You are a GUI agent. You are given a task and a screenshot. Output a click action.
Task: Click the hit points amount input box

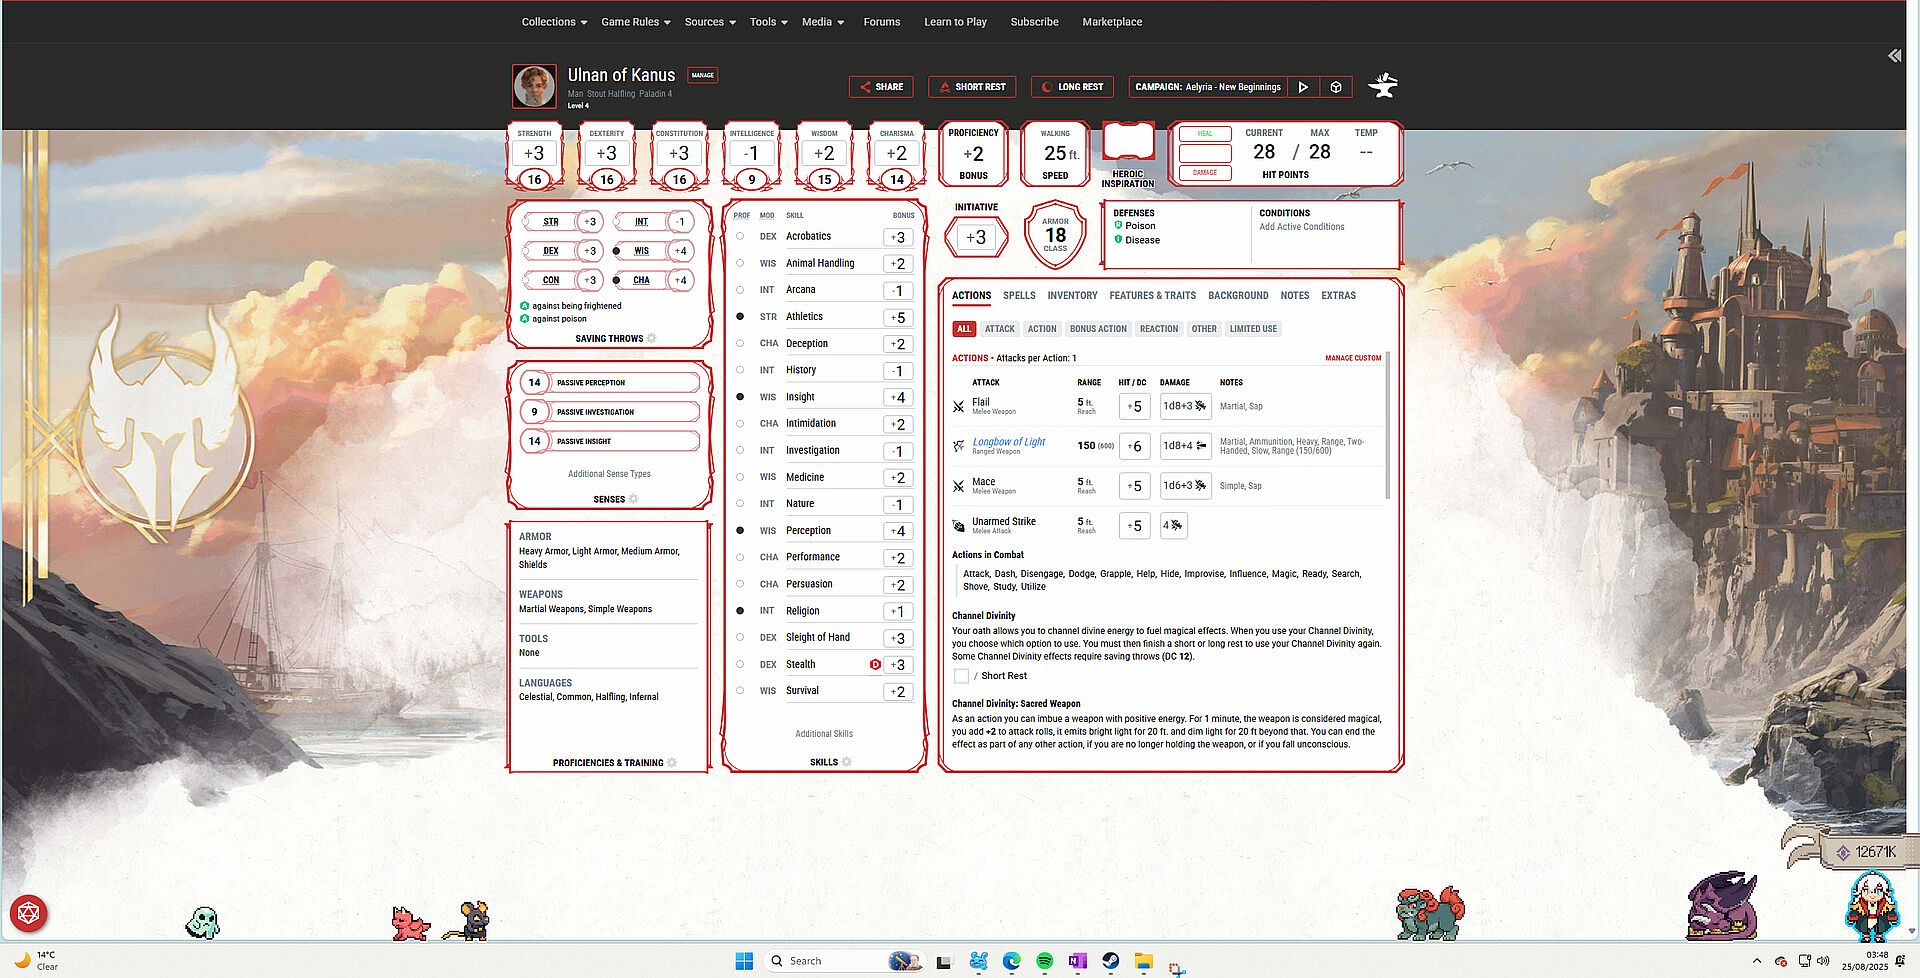tap(1205, 153)
